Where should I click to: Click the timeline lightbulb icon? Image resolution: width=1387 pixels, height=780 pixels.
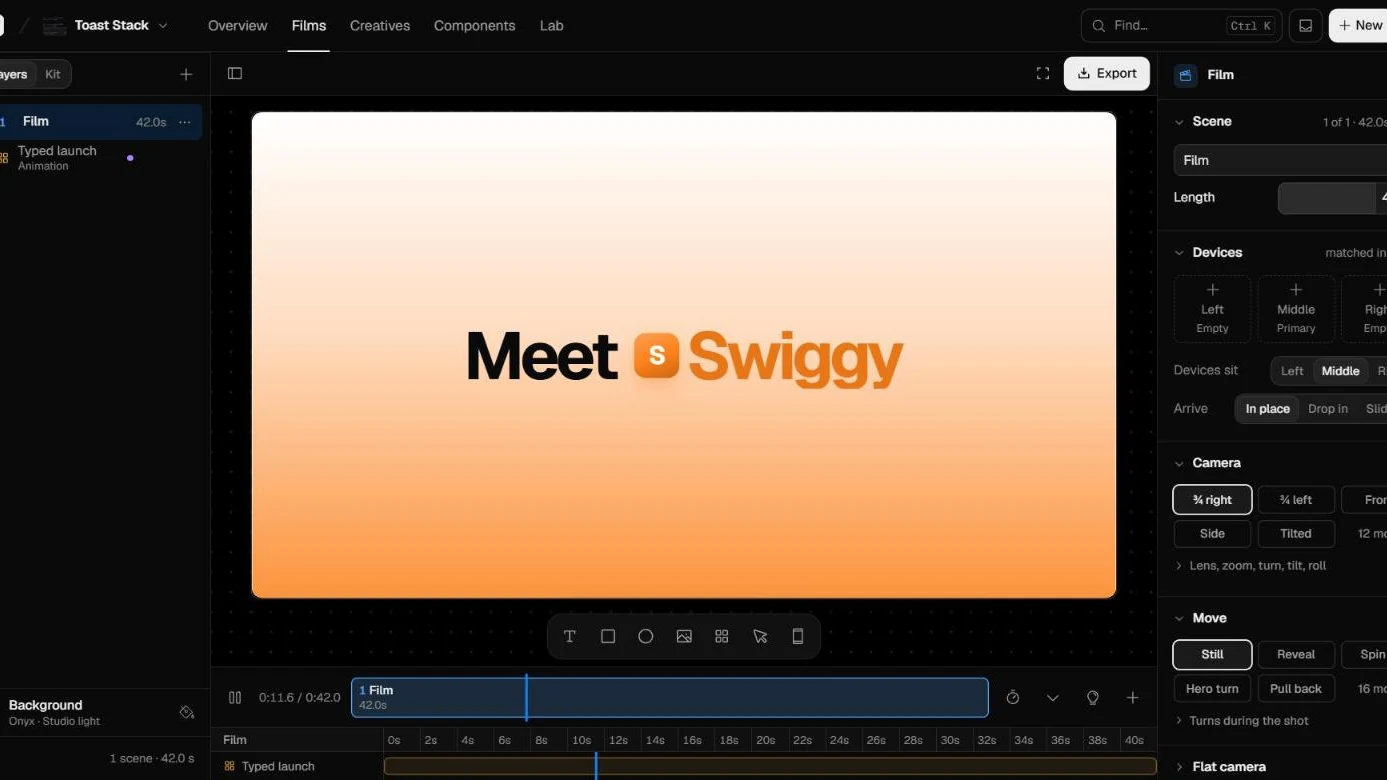[1093, 697]
